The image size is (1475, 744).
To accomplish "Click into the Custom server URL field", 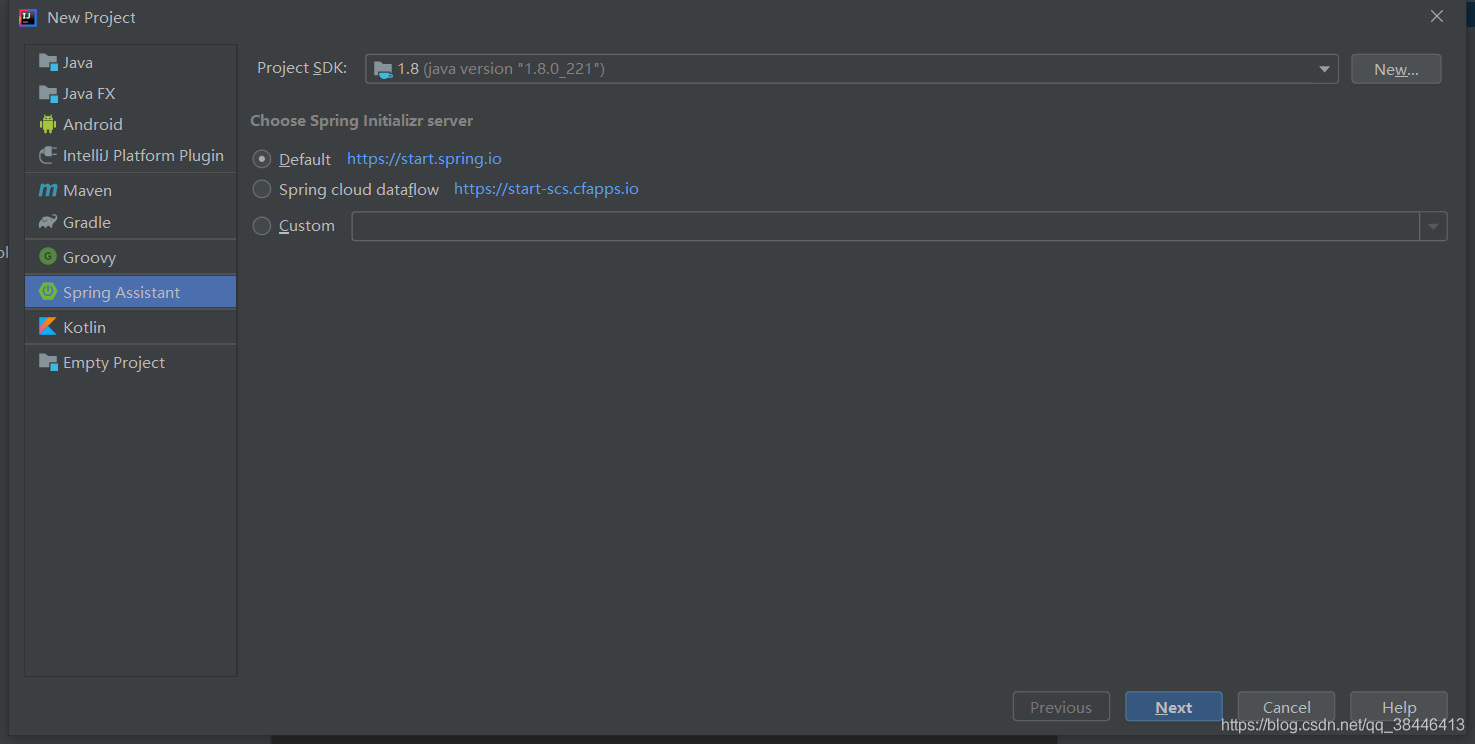I will click(x=886, y=226).
